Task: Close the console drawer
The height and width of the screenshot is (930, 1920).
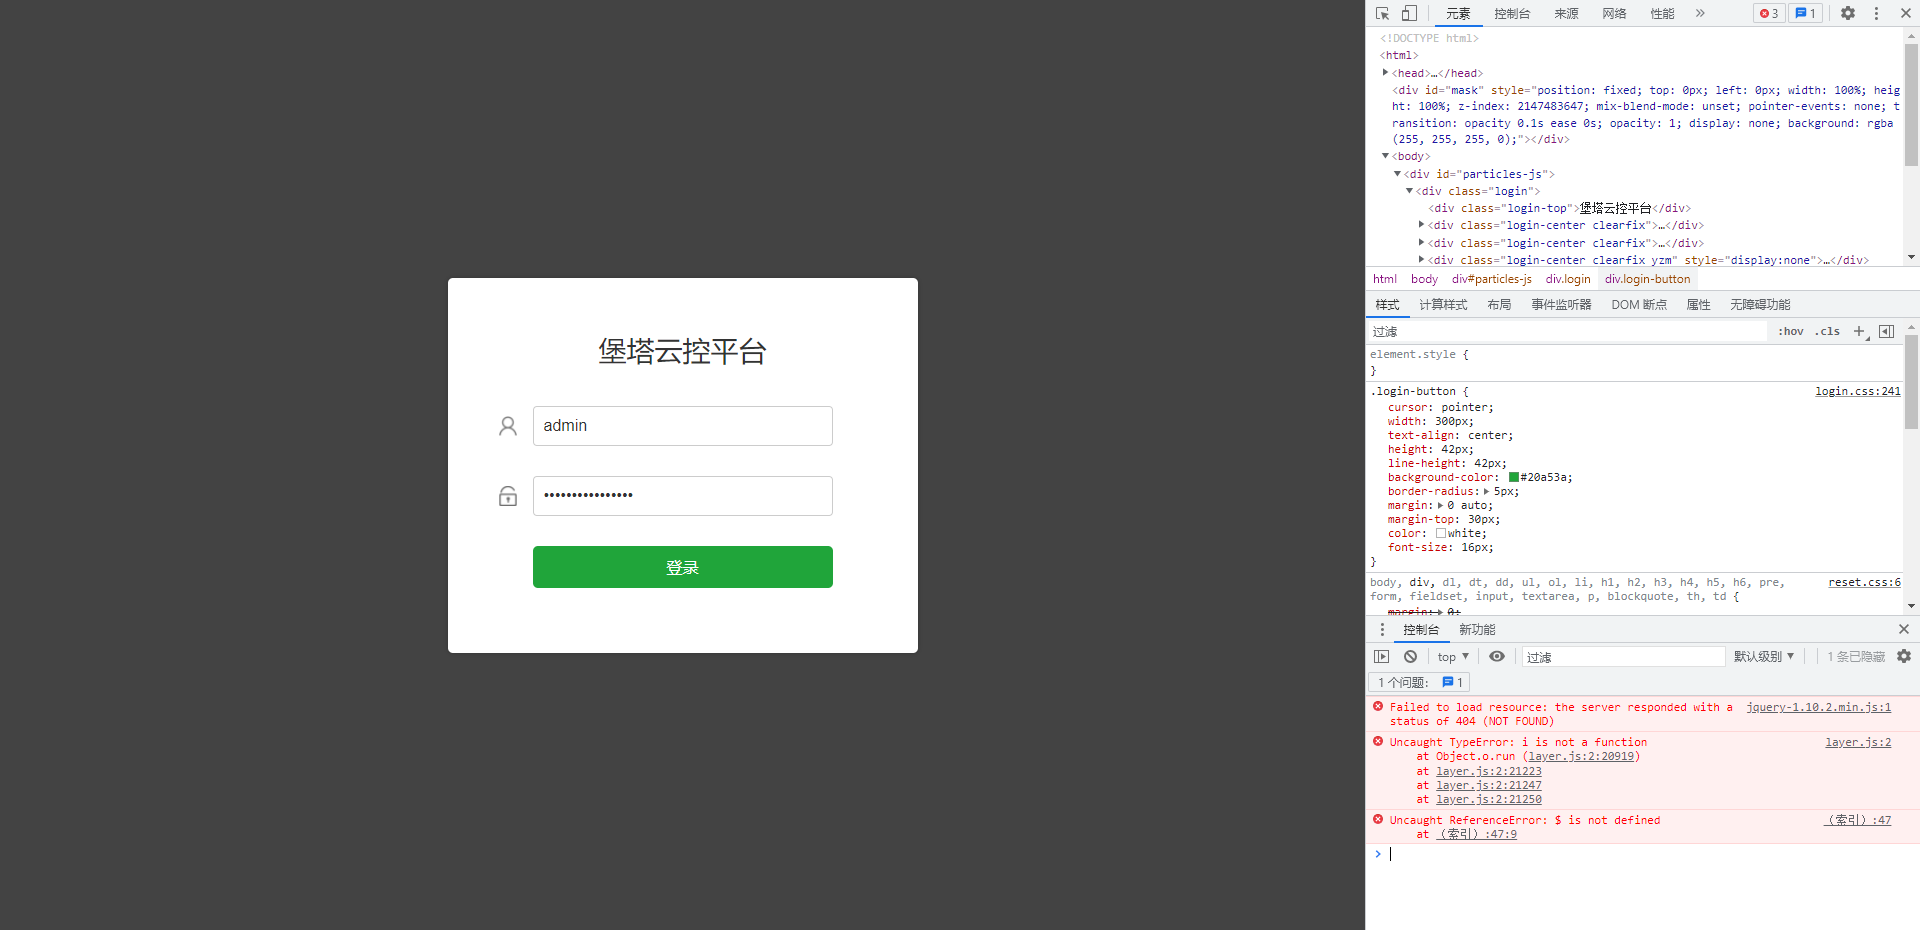Action: 1904,629
